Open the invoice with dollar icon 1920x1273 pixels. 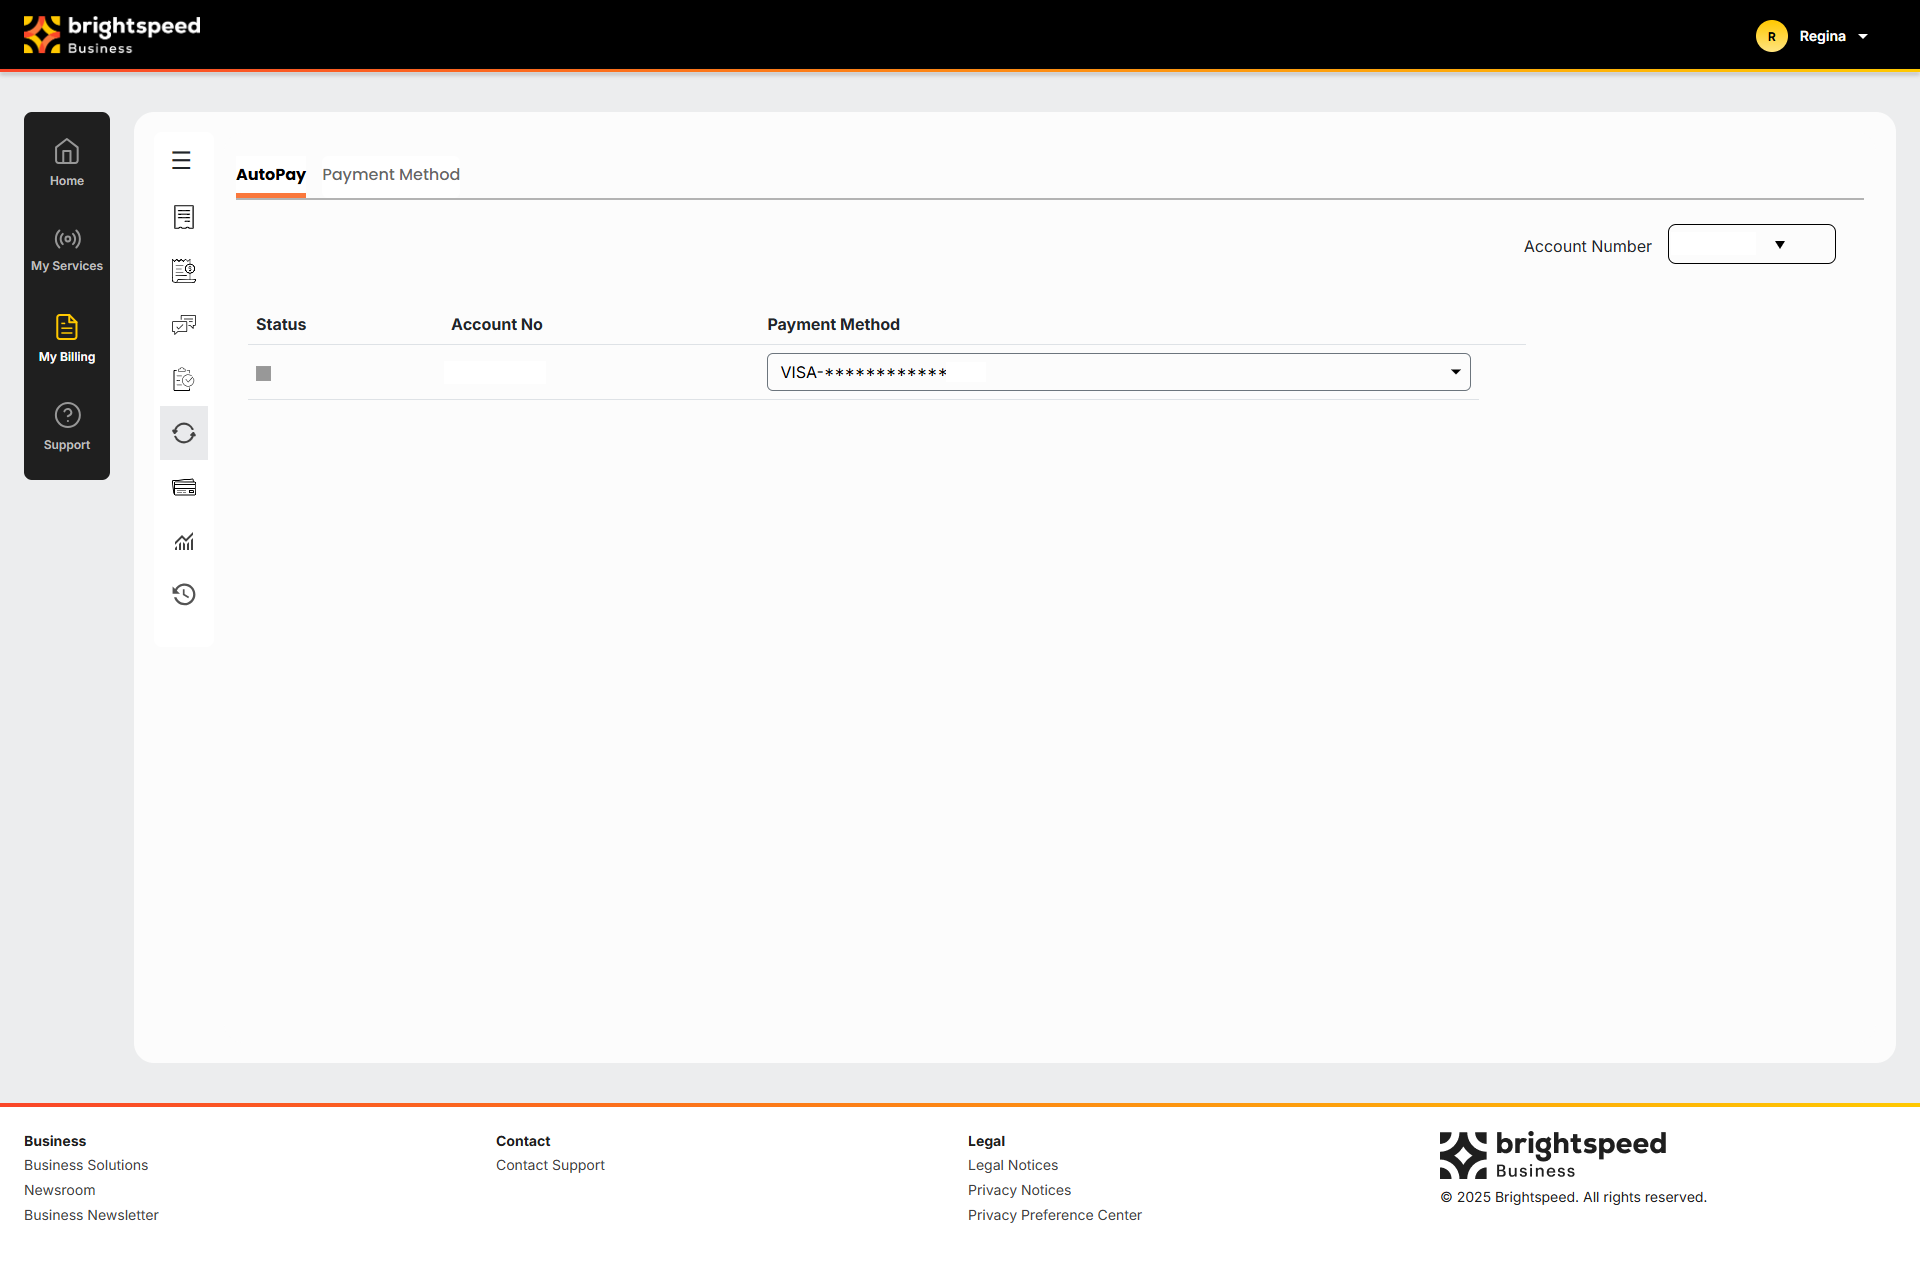click(x=184, y=271)
